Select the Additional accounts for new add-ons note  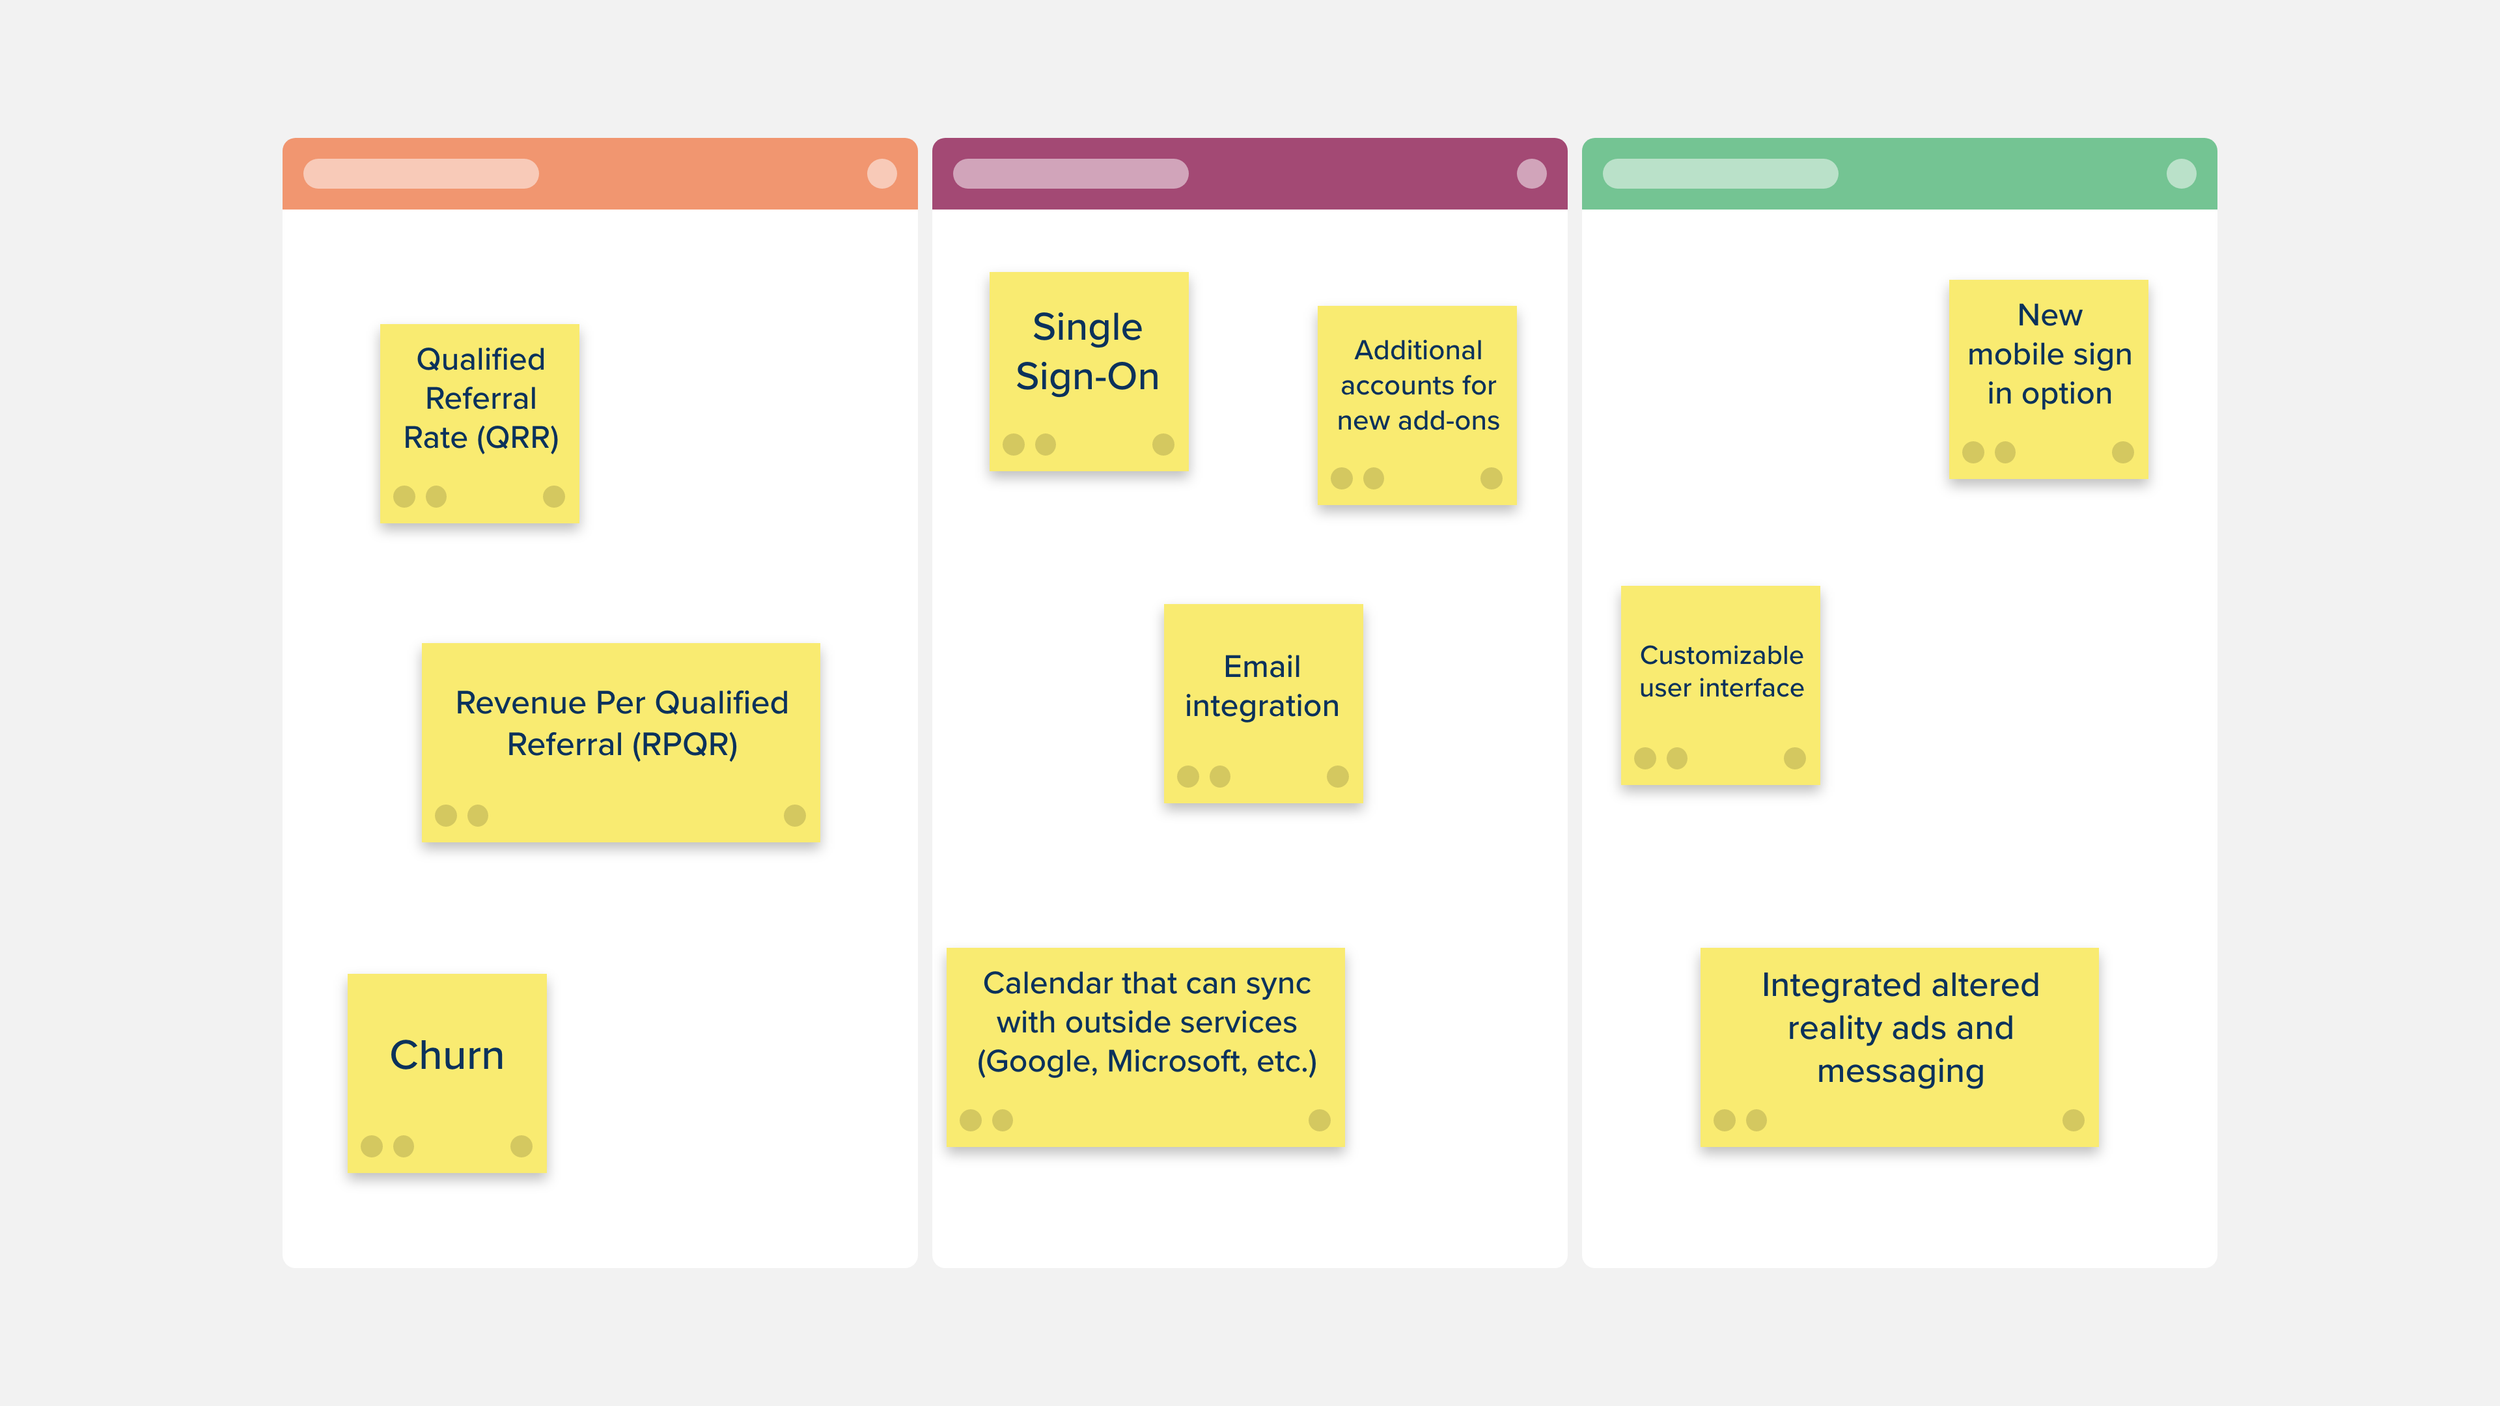tap(1417, 386)
